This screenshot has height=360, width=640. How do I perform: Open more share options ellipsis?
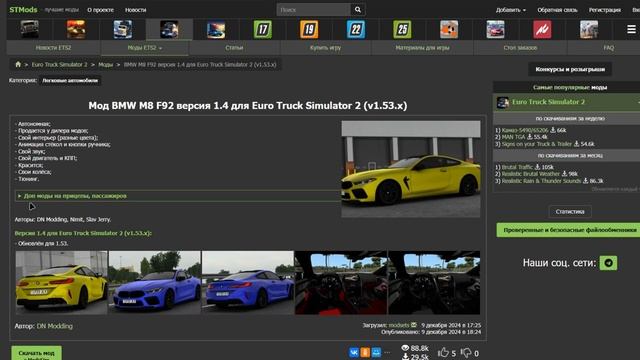click(387, 352)
